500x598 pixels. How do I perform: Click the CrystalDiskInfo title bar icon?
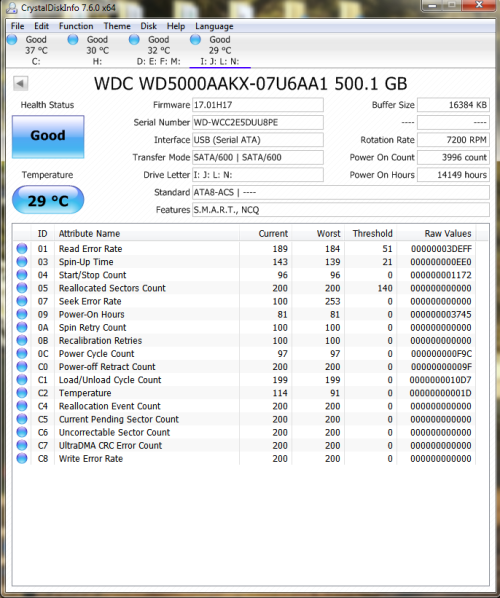click(12, 7)
